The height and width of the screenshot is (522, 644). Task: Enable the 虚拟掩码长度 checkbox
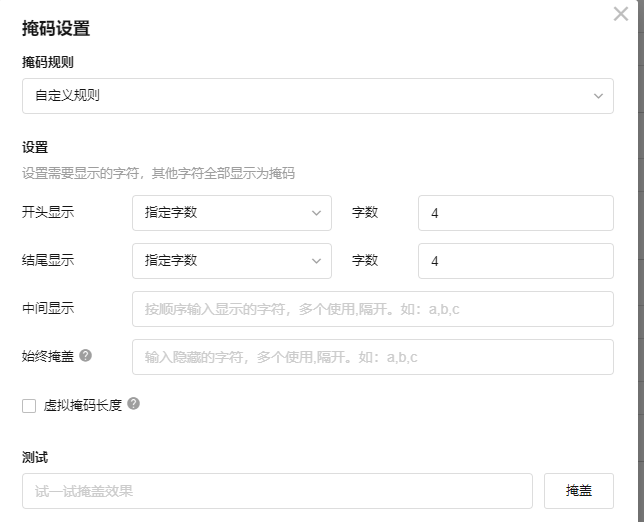pos(29,406)
